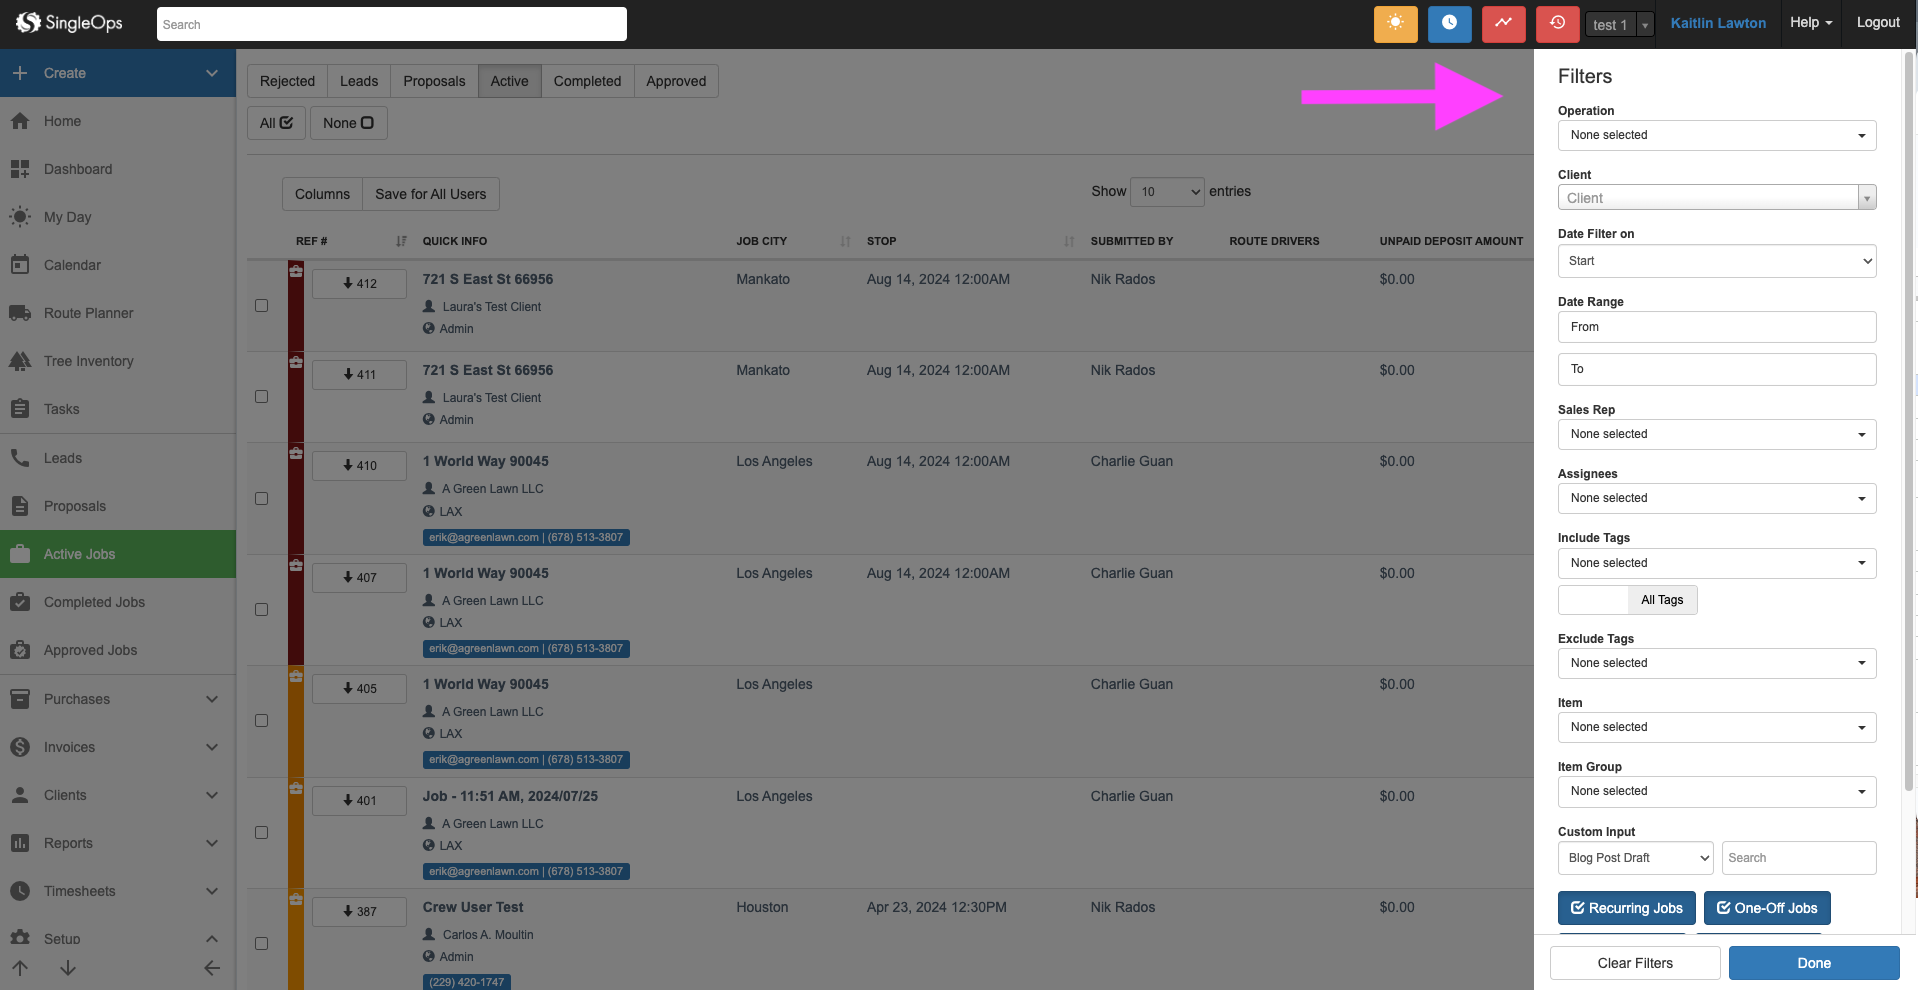Click the yellow sun icon in header
This screenshot has height=990, width=1918.
click(1395, 24)
